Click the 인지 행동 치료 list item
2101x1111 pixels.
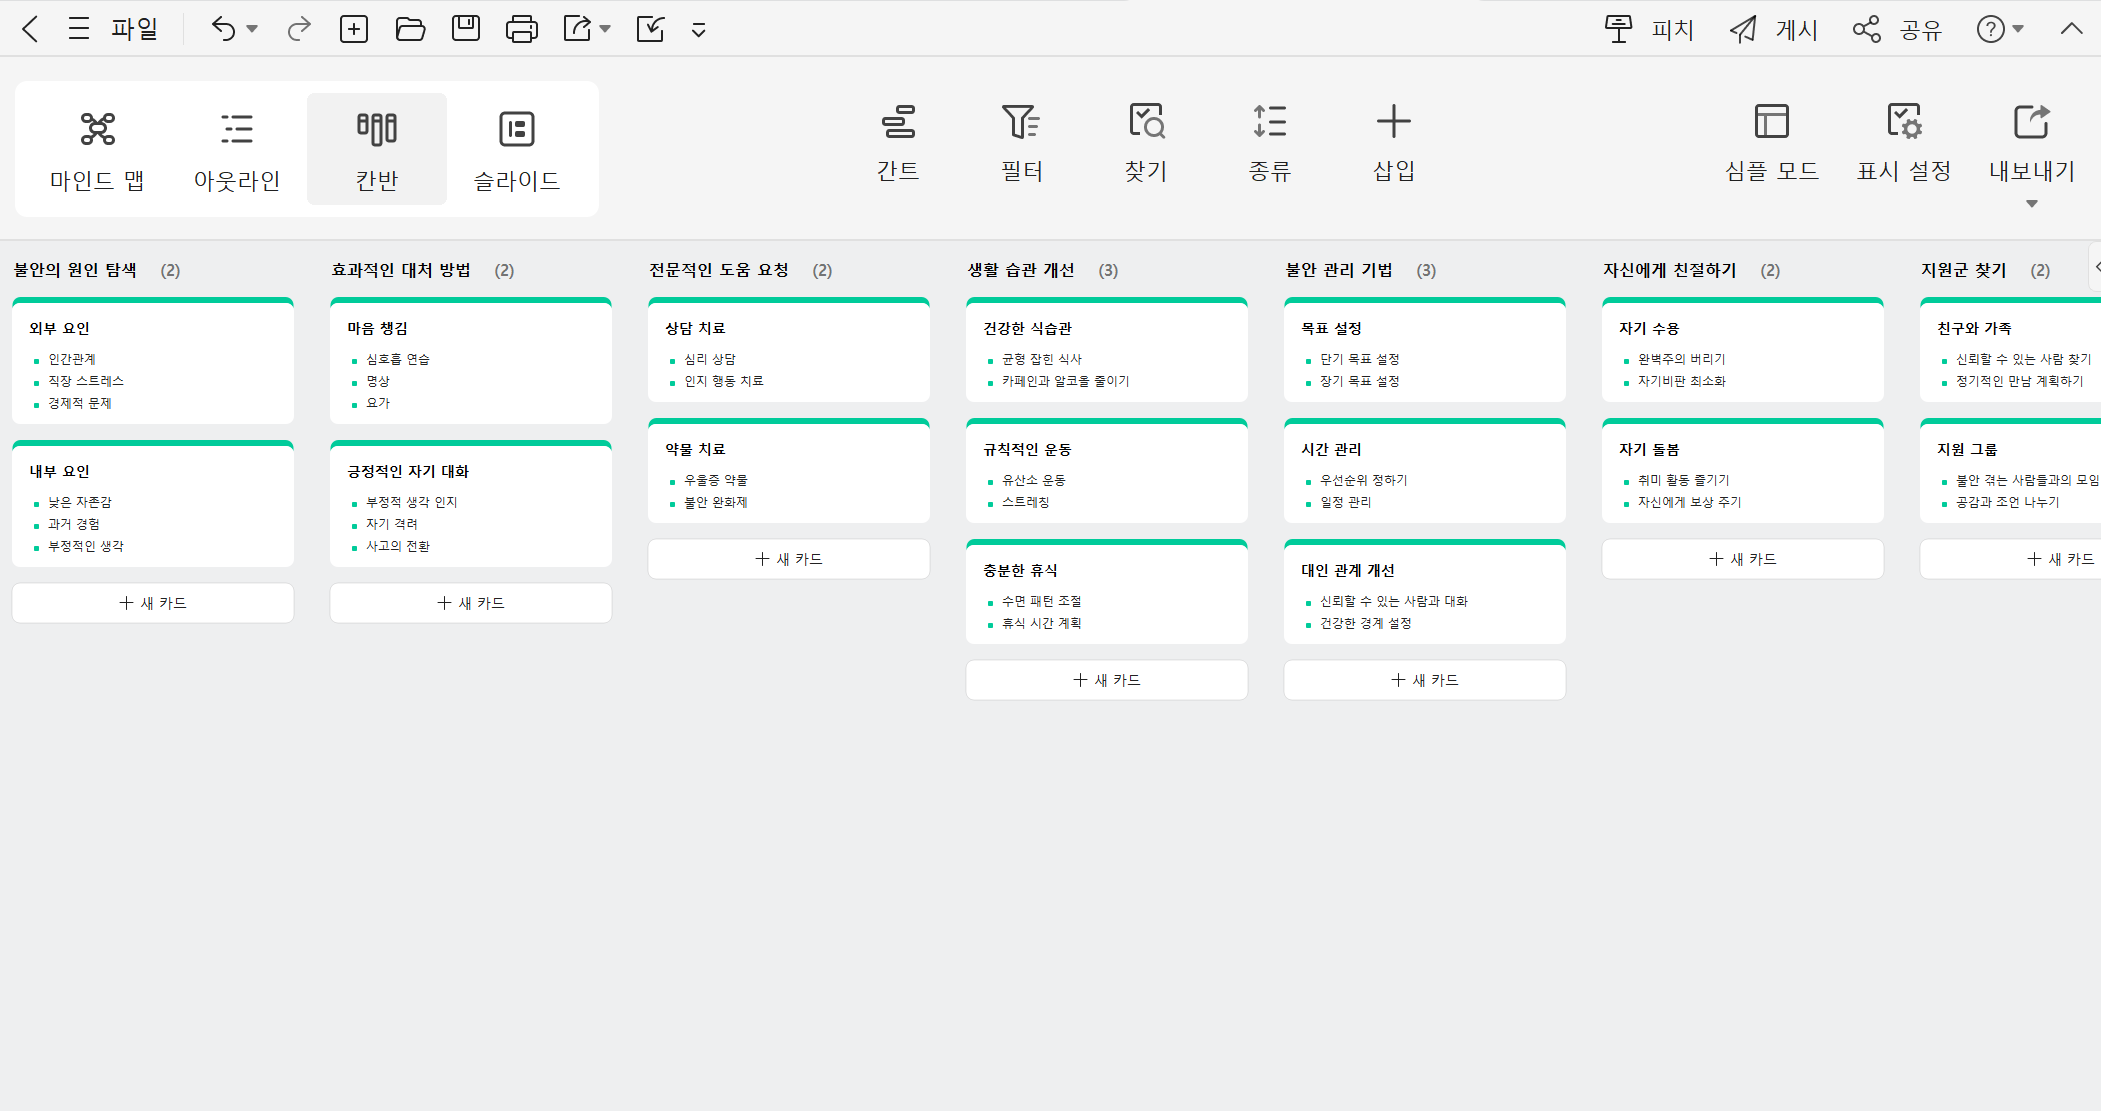pos(723,381)
